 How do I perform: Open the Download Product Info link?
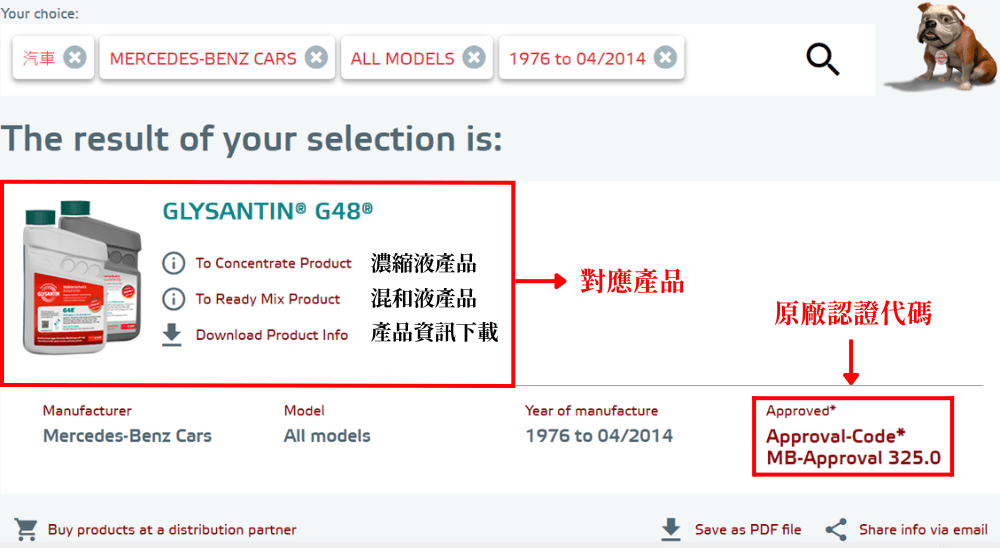[272, 334]
